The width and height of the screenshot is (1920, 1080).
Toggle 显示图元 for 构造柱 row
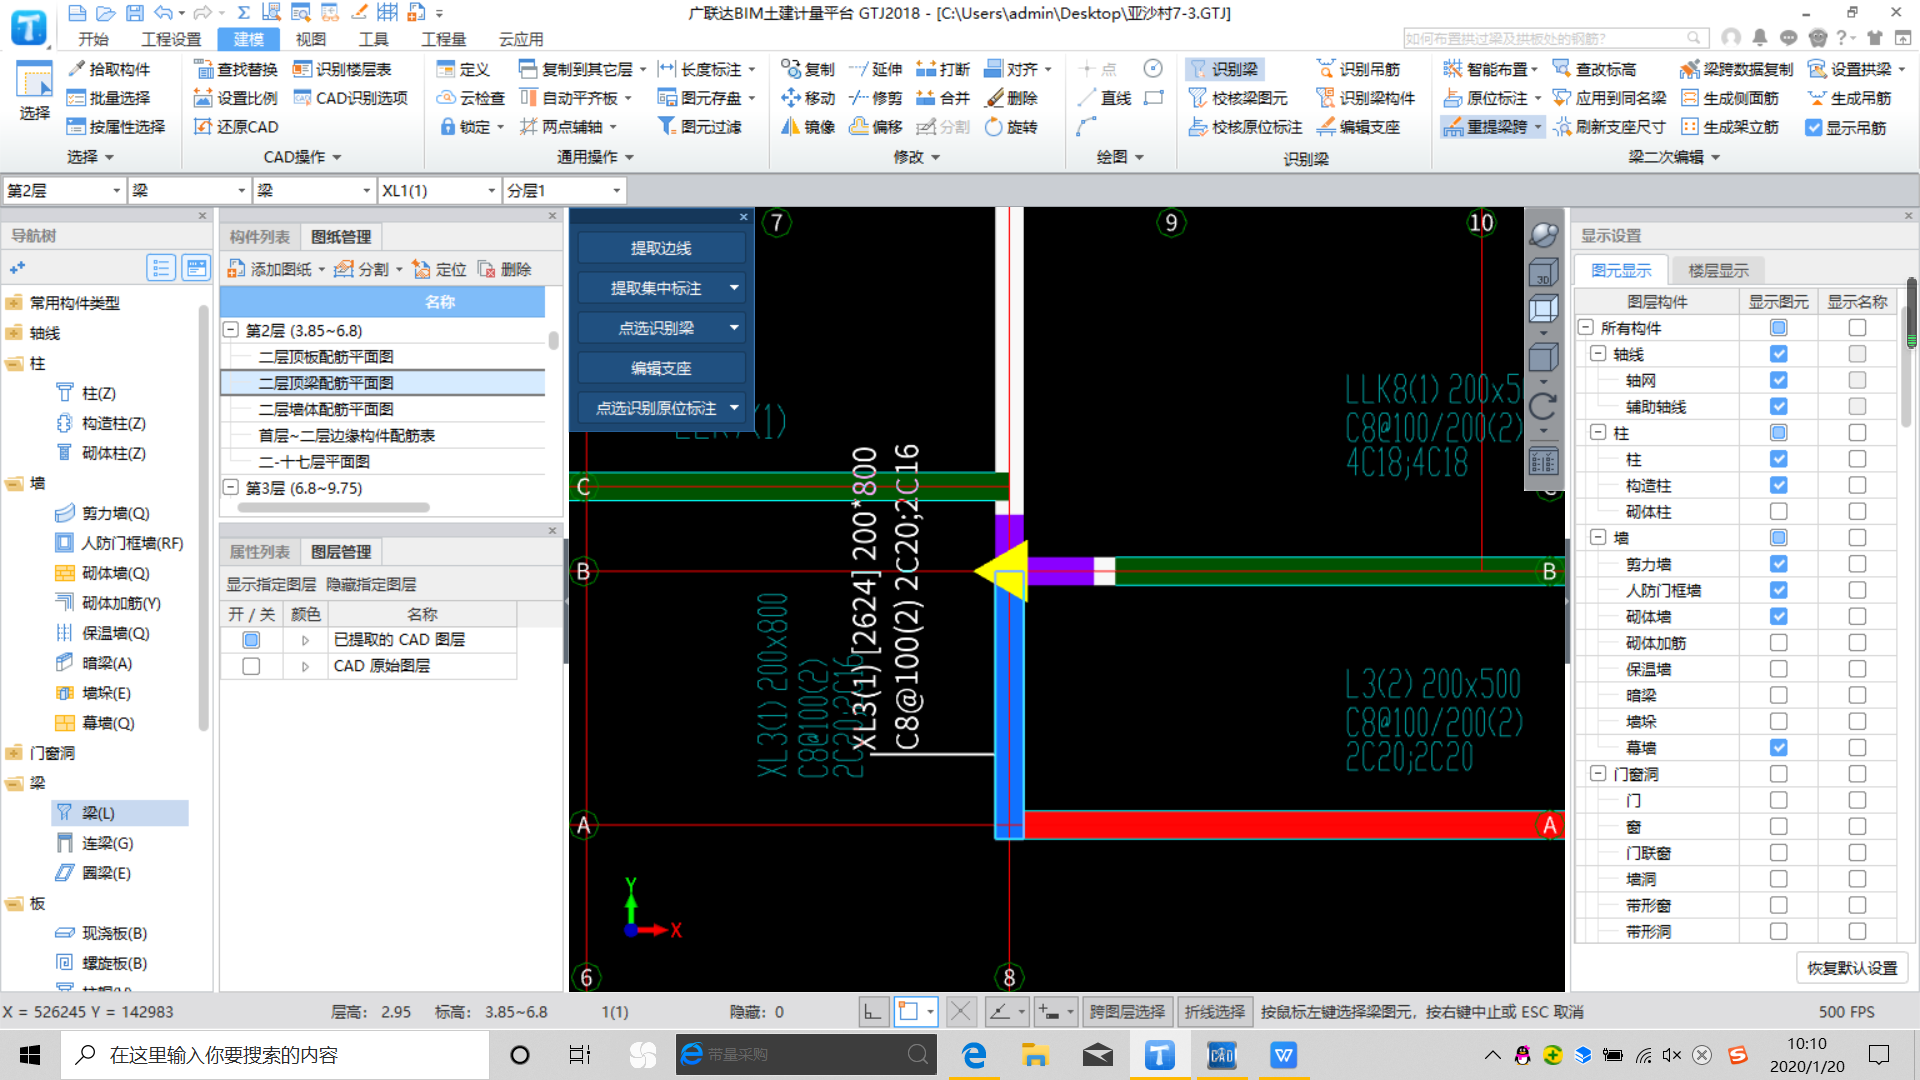coord(1778,485)
